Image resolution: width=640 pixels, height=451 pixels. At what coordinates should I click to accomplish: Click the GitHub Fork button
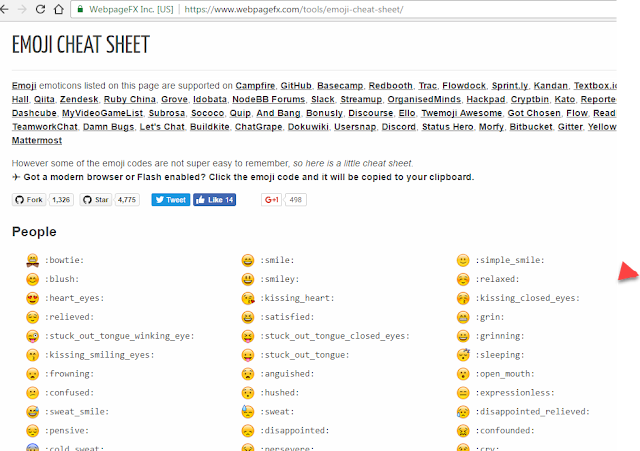click(29, 200)
